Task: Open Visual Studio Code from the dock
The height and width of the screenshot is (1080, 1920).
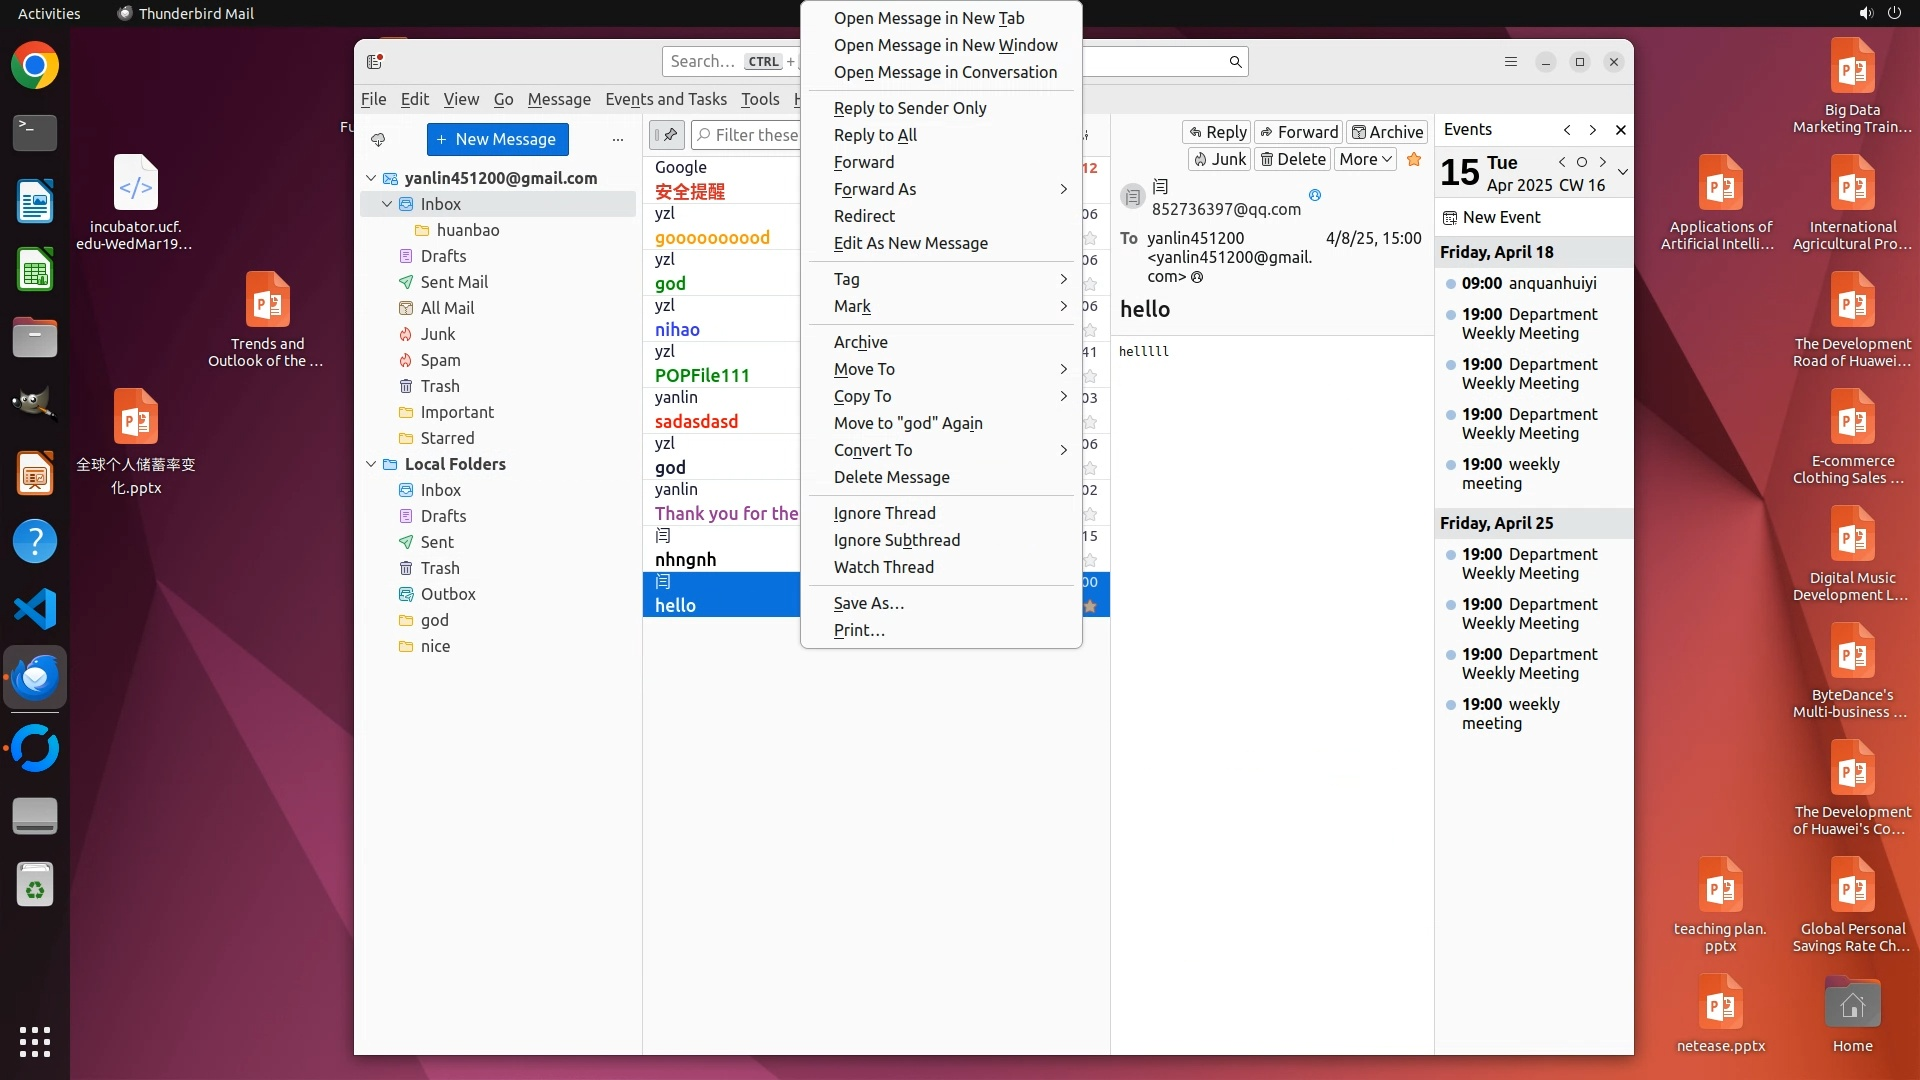Action: (35, 609)
